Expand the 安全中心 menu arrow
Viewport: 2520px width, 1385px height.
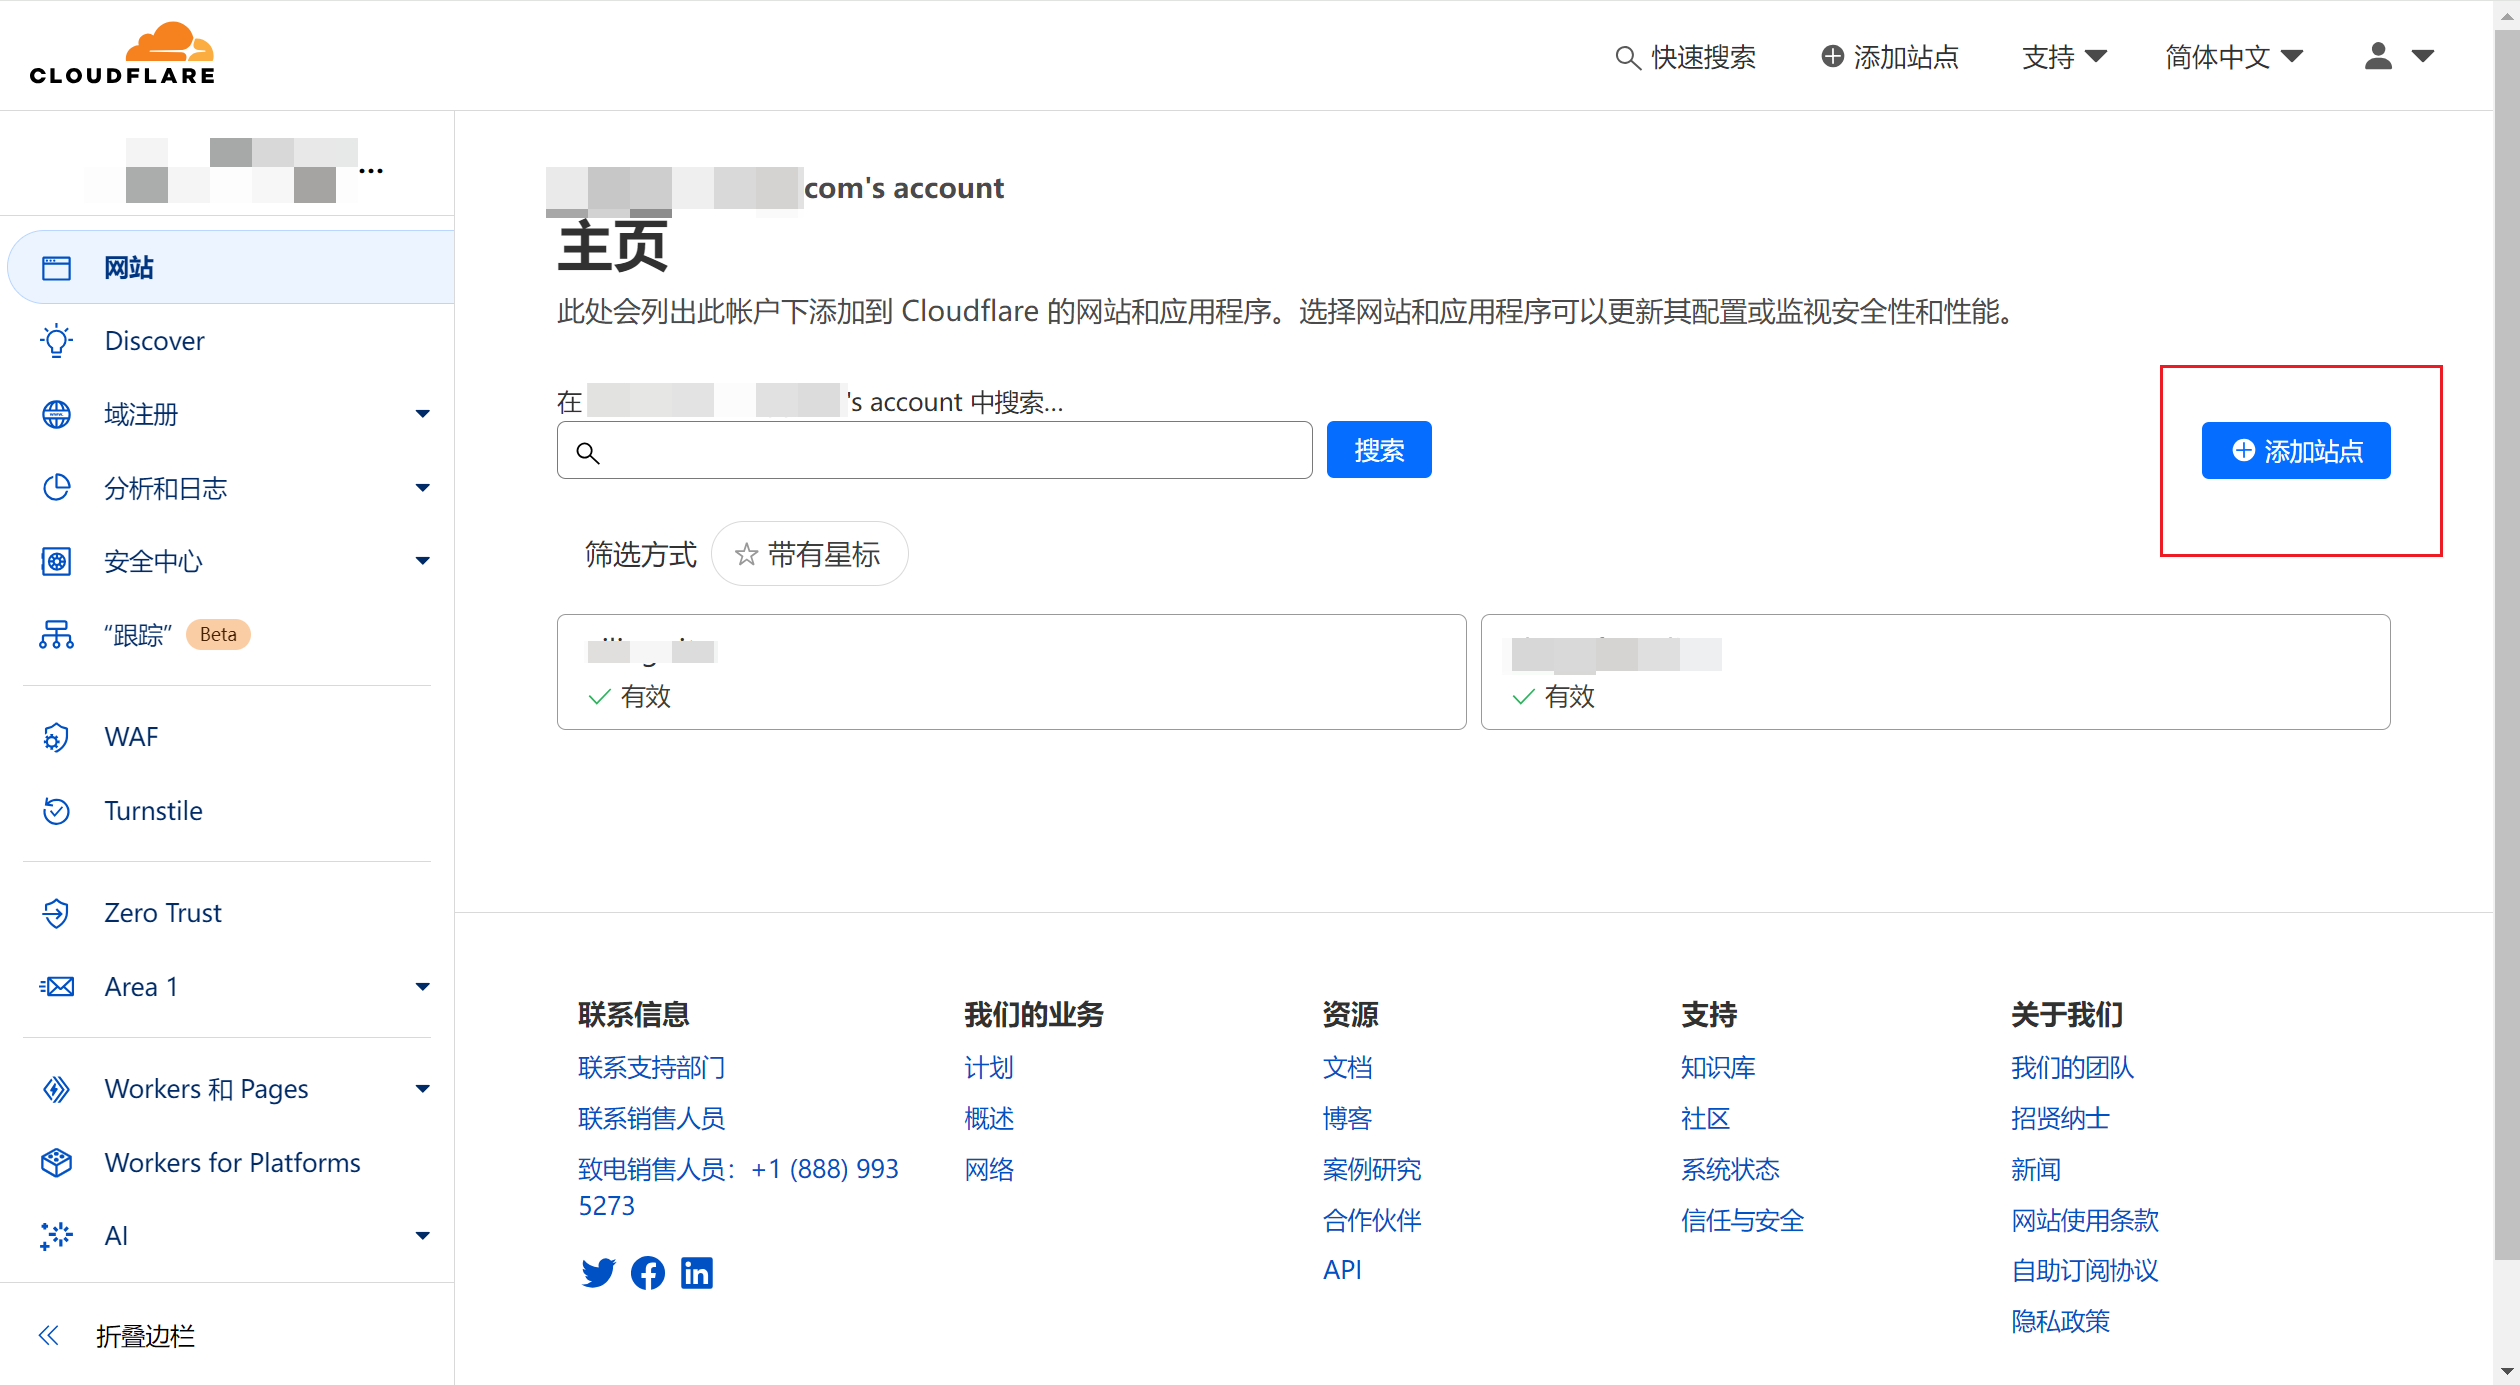(x=423, y=561)
